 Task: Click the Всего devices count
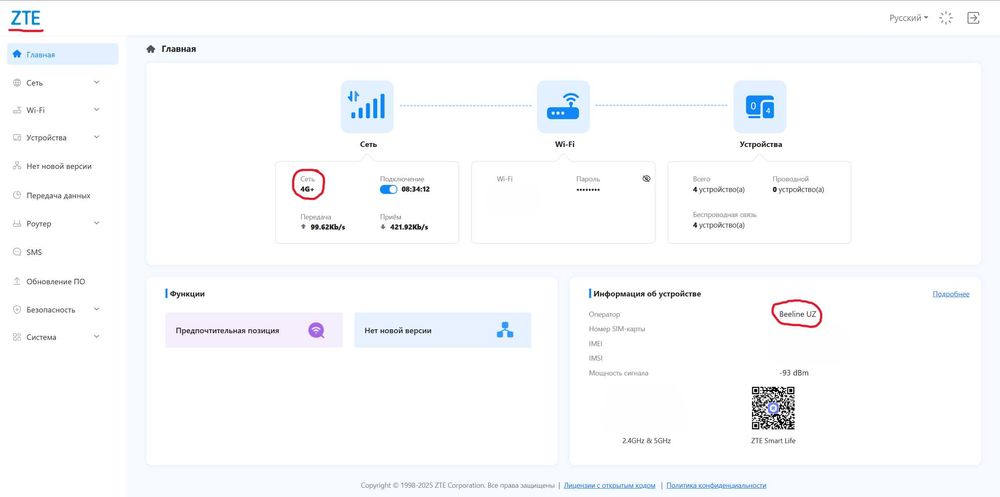pos(719,189)
